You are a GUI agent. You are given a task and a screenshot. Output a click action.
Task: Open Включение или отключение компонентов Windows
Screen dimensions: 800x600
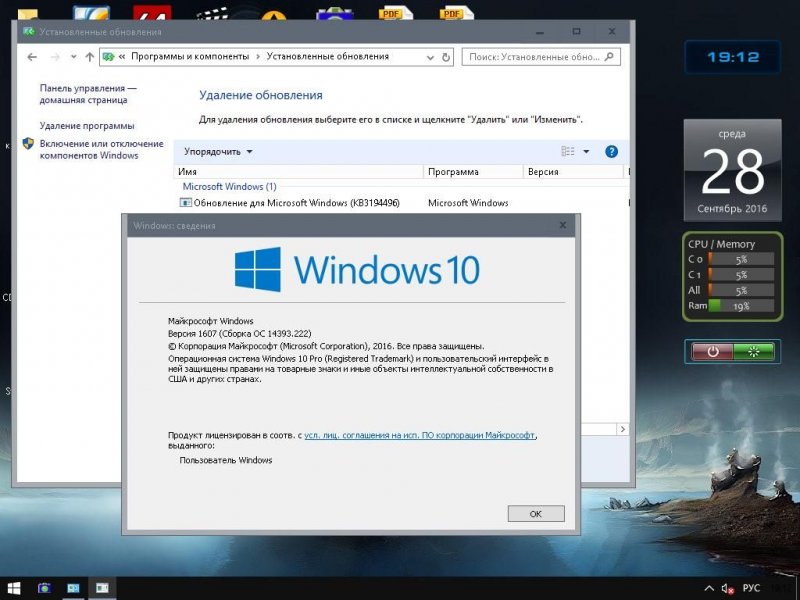pyautogui.click(x=102, y=149)
